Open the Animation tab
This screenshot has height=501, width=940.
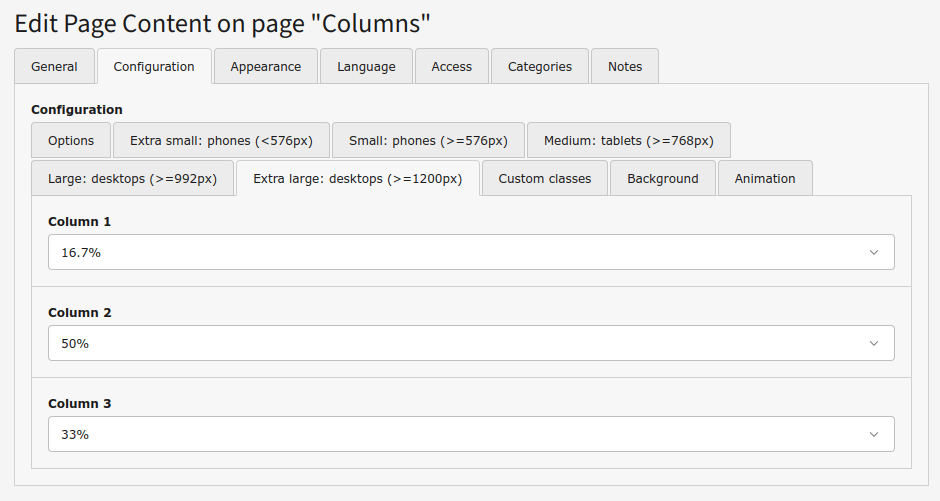765,179
